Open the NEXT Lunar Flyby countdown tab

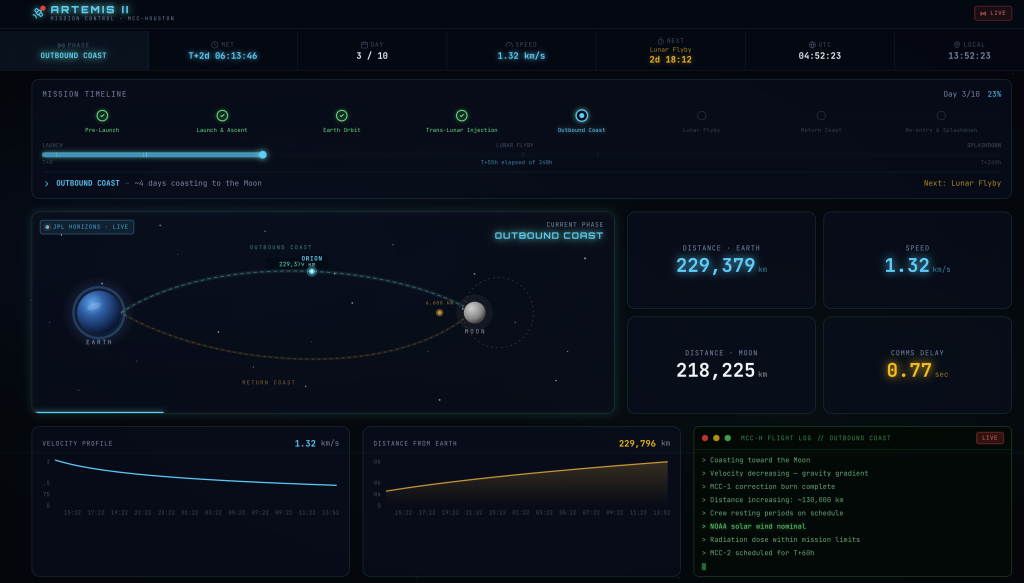pos(670,50)
